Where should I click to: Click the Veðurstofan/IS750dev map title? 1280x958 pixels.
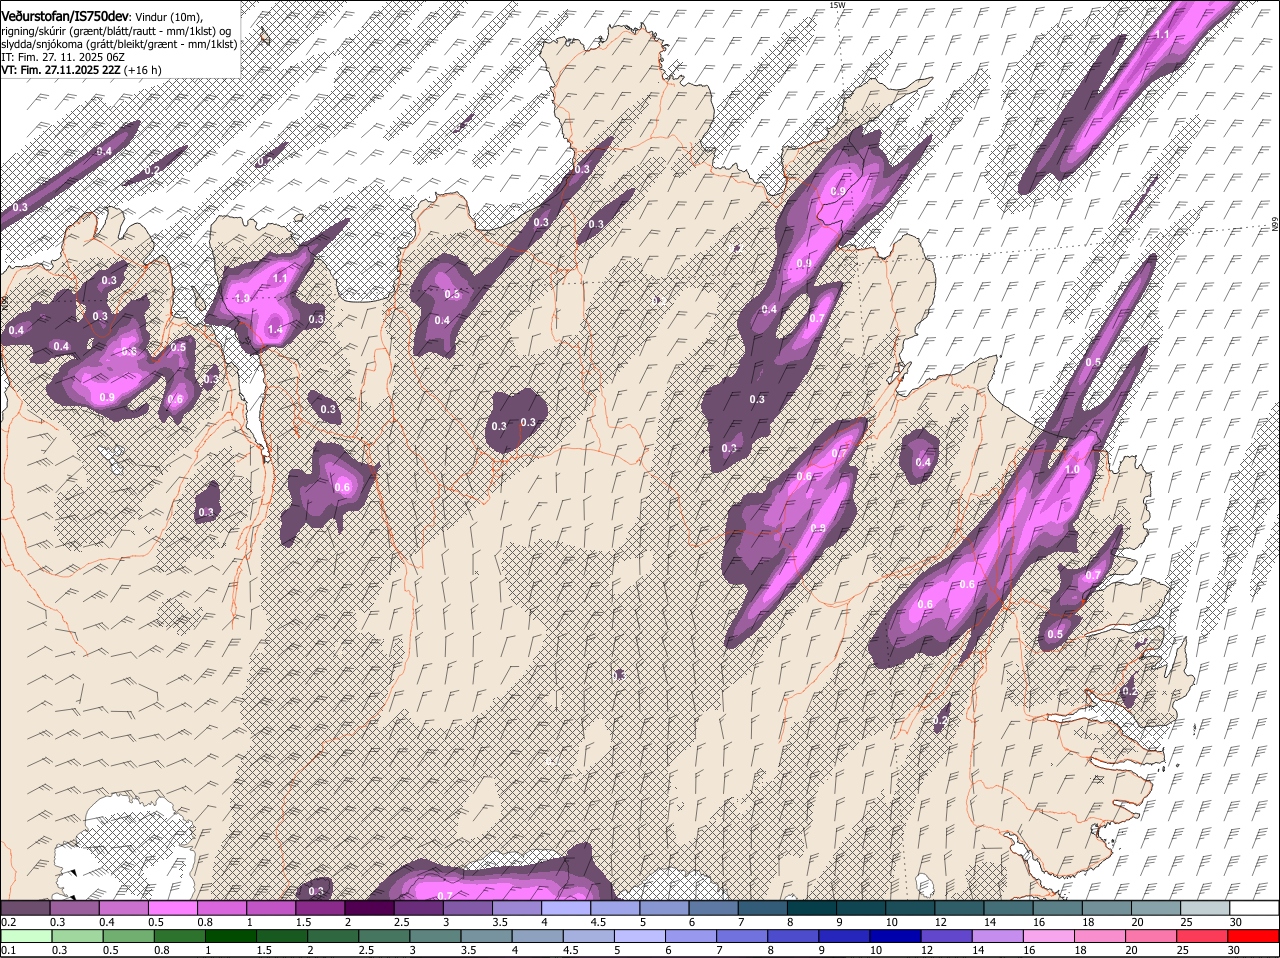tap(65, 16)
